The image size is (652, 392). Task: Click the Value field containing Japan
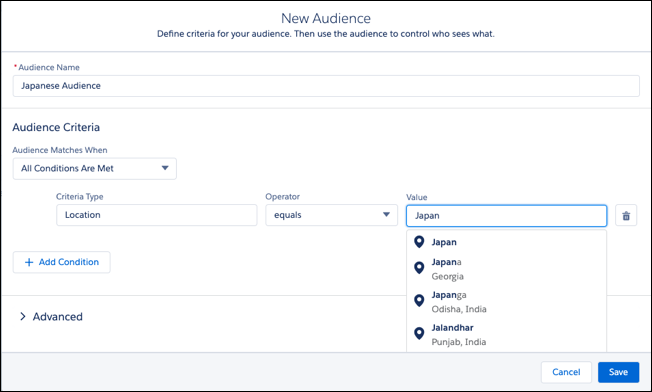[x=506, y=215]
